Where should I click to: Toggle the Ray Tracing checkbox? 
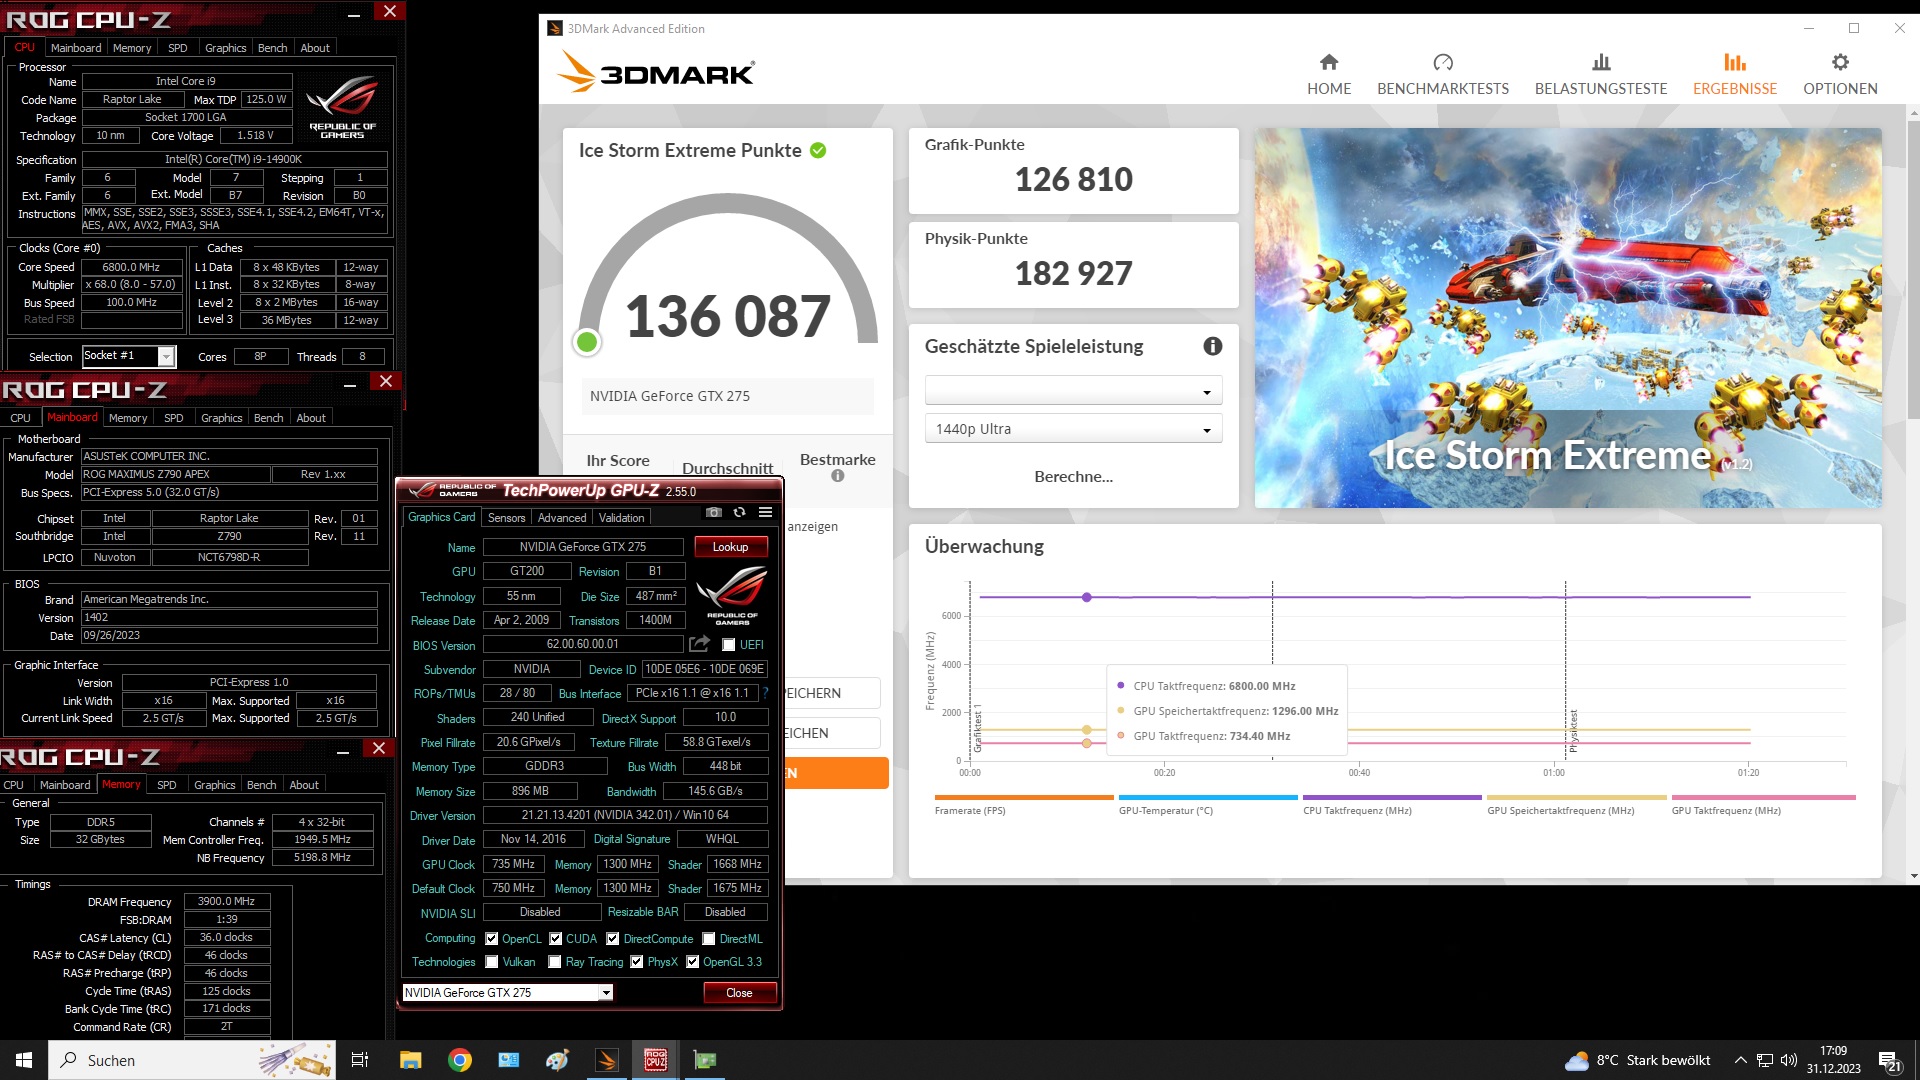tap(554, 962)
